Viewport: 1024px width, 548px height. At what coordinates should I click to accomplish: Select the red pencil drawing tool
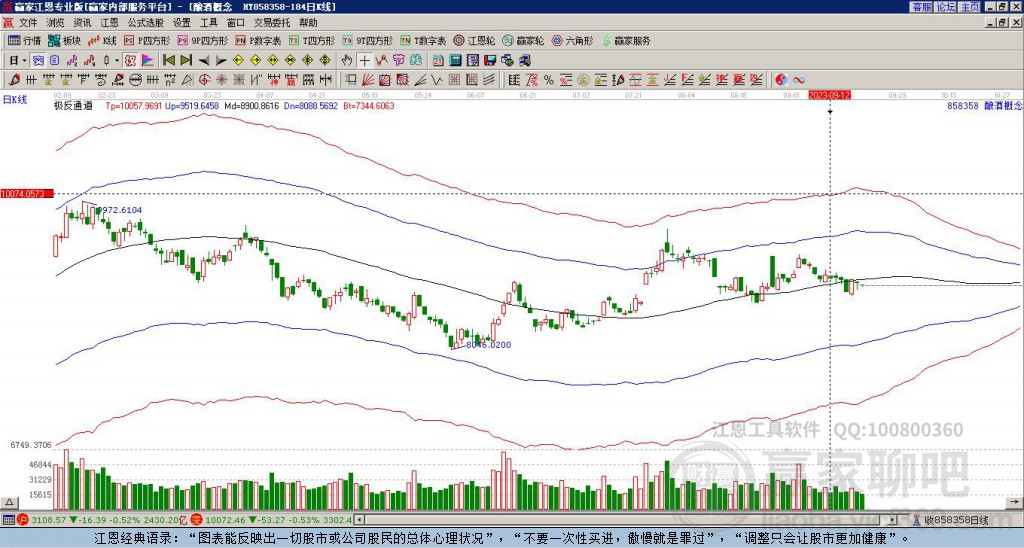[14, 80]
